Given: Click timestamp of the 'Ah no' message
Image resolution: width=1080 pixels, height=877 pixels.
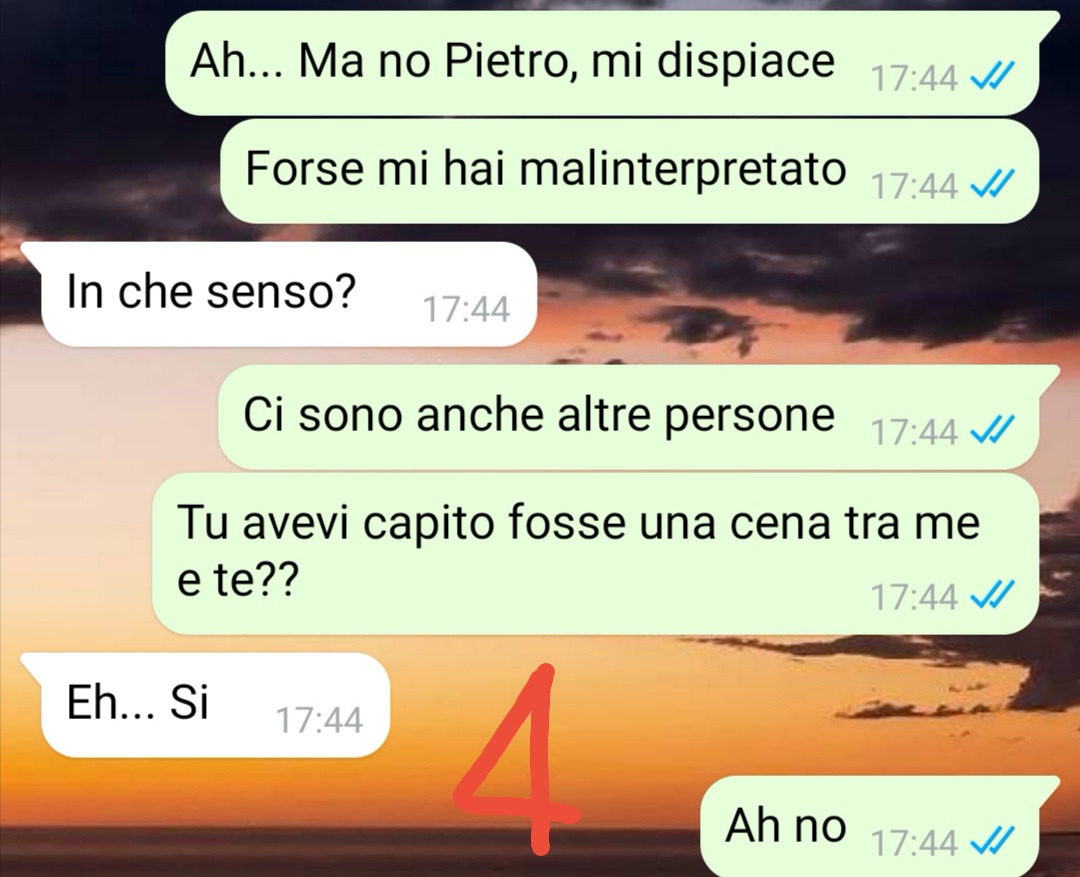Looking at the screenshot, I should coord(915,843).
